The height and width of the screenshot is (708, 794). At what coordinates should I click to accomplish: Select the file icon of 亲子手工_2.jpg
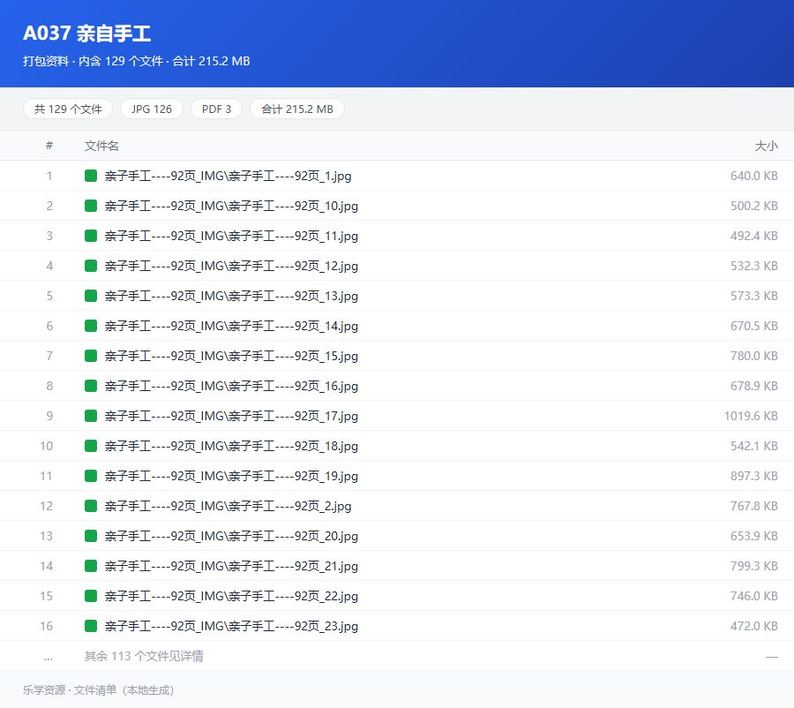coord(91,506)
